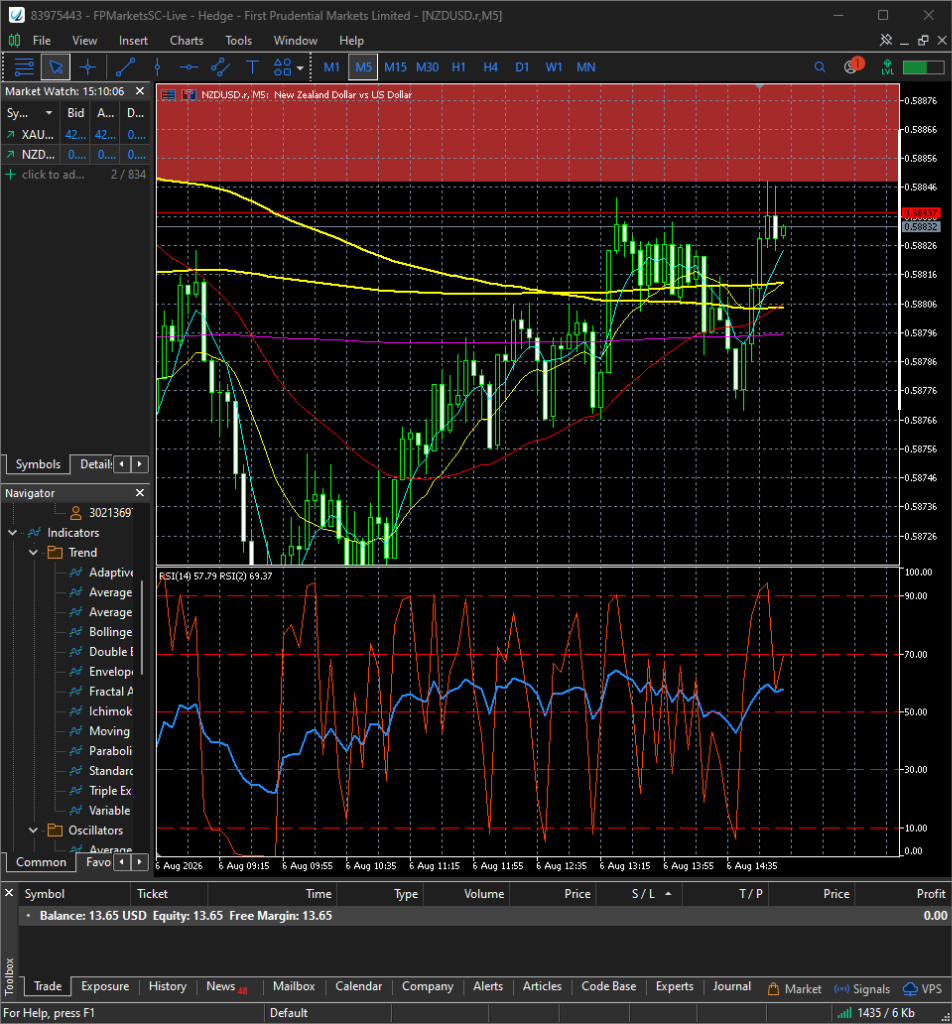Switch chart to M15 timeframe
Image resolution: width=952 pixels, height=1024 pixels.
click(395, 67)
